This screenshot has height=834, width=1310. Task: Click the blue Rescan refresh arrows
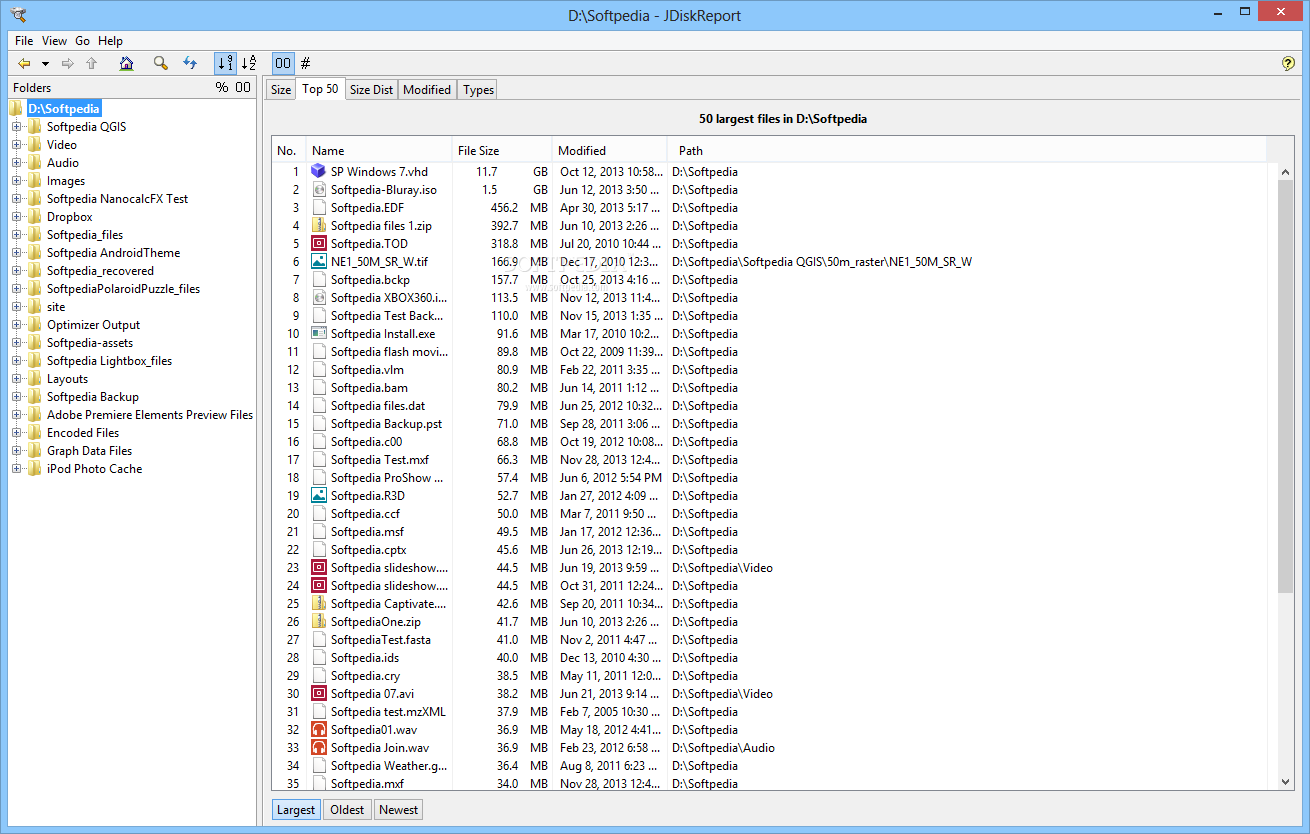pyautogui.click(x=190, y=63)
